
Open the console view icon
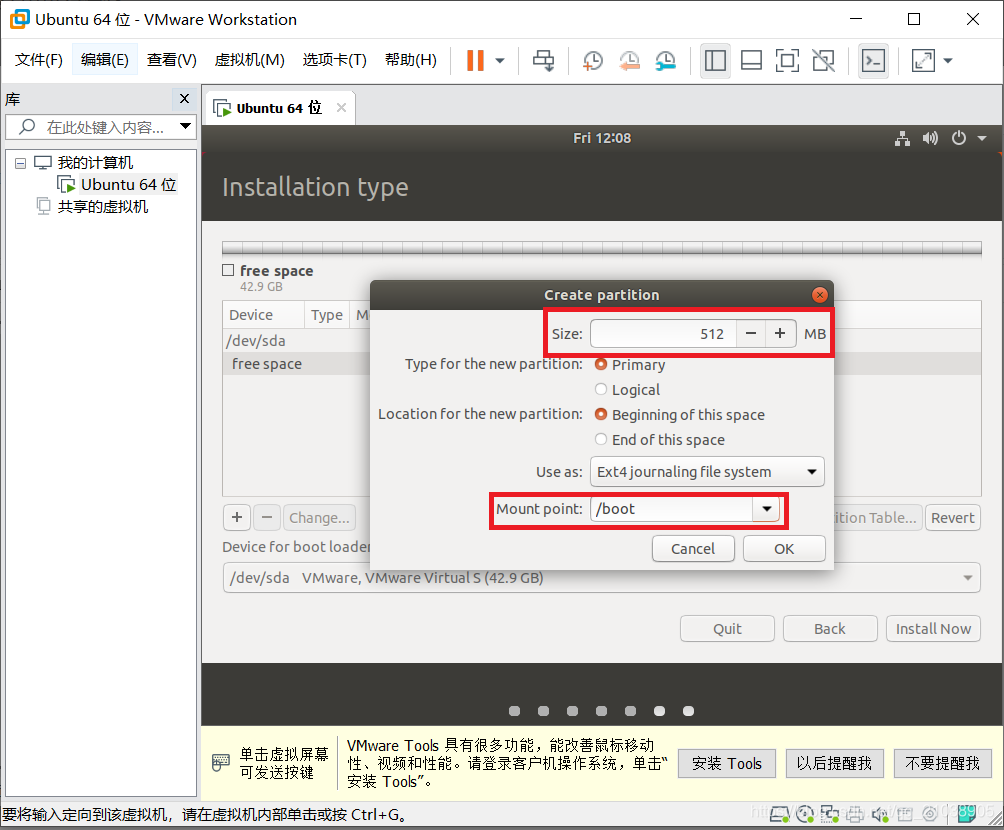873,61
